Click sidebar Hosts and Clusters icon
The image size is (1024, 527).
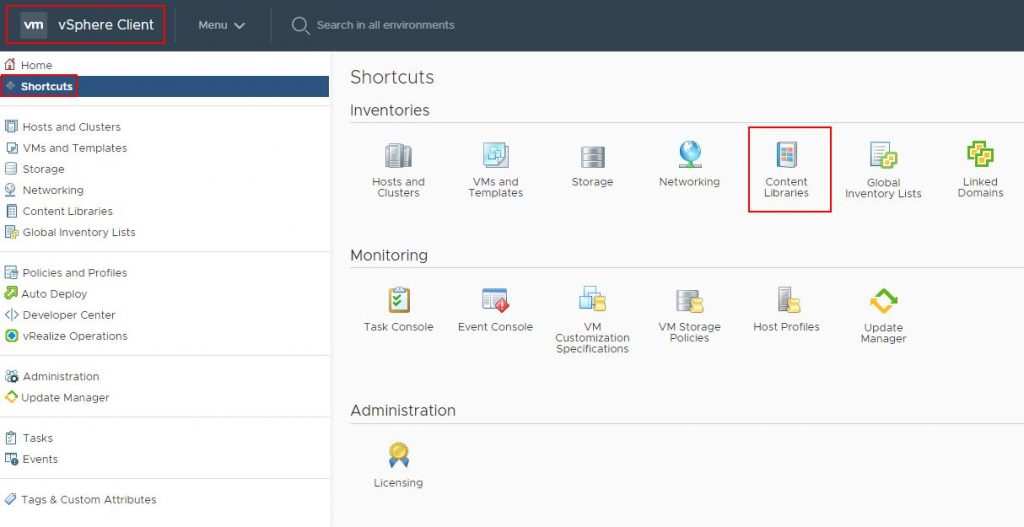click(10, 126)
